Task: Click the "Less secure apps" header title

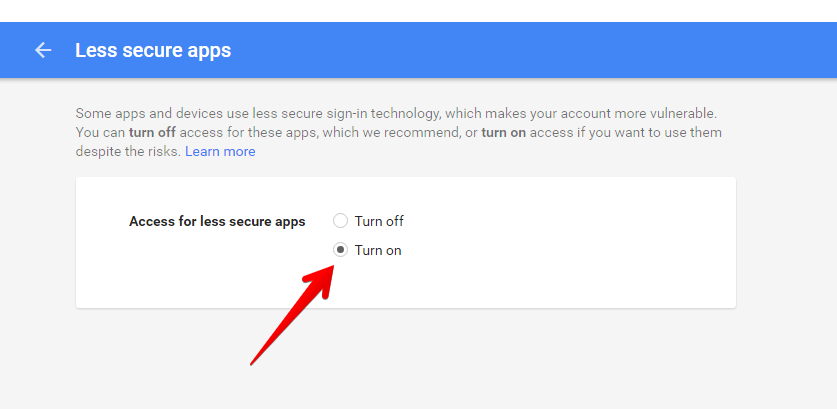Action: click(153, 50)
